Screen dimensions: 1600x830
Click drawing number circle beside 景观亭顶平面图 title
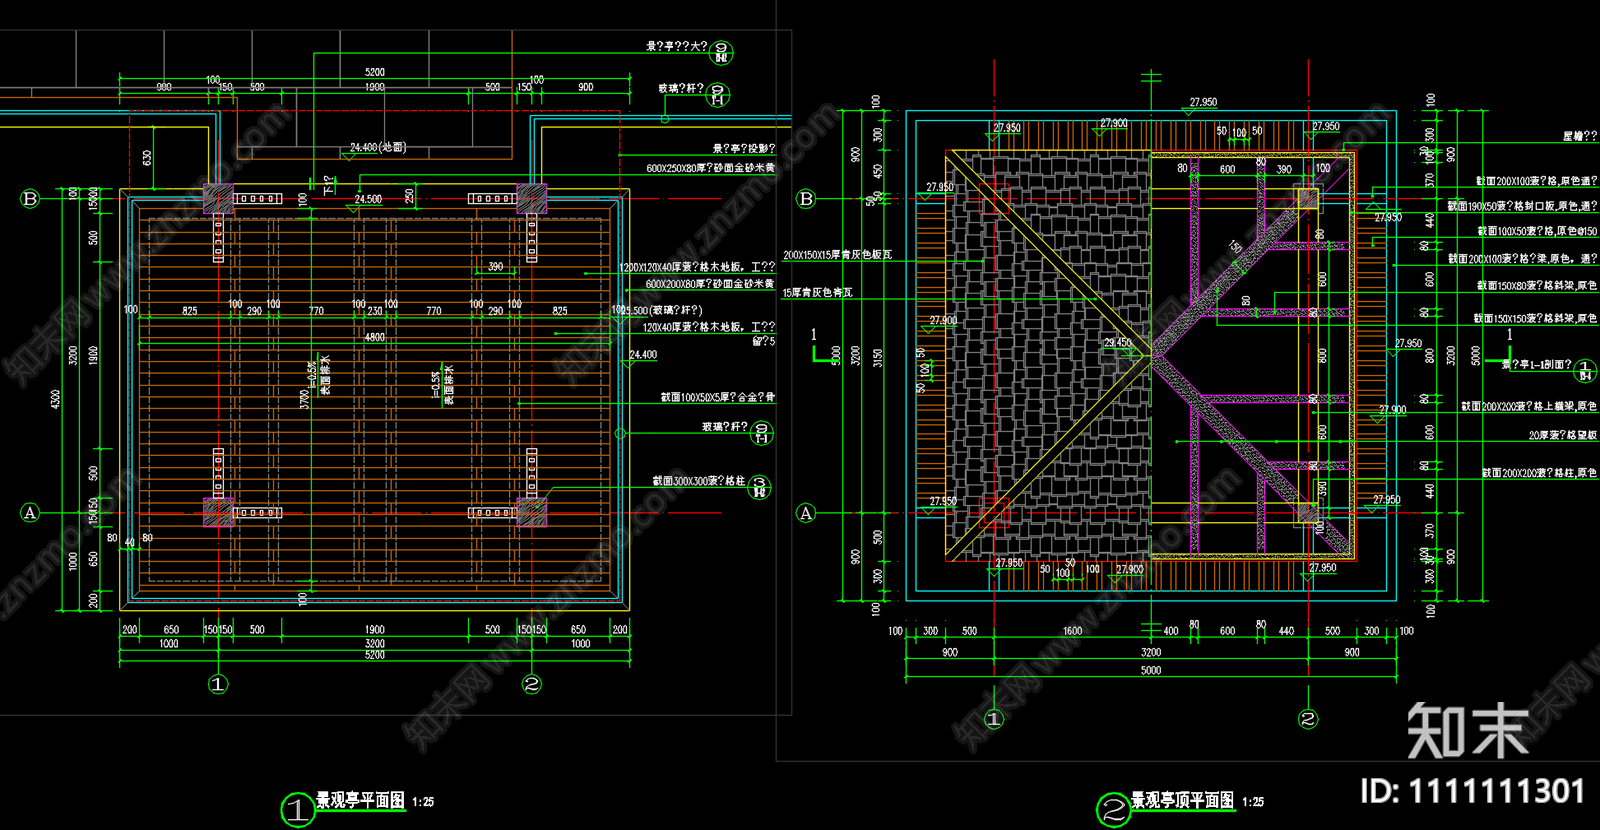pyautogui.click(x=1113, y=809)
